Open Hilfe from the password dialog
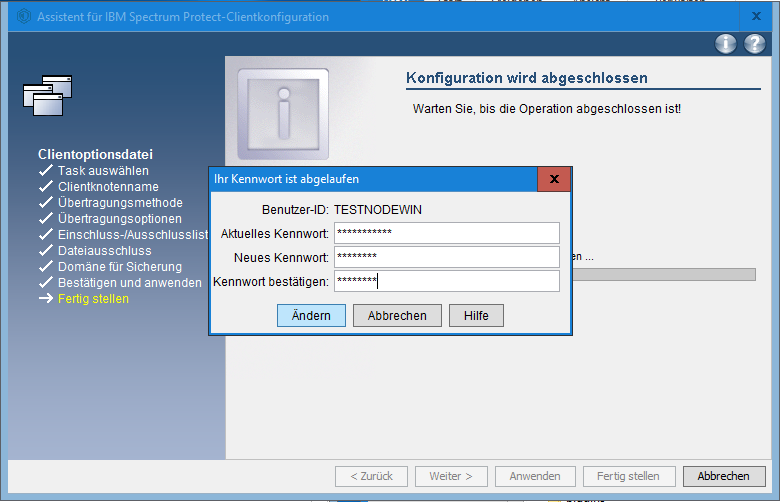Screen dimensions: 780x502 (476, 316)
